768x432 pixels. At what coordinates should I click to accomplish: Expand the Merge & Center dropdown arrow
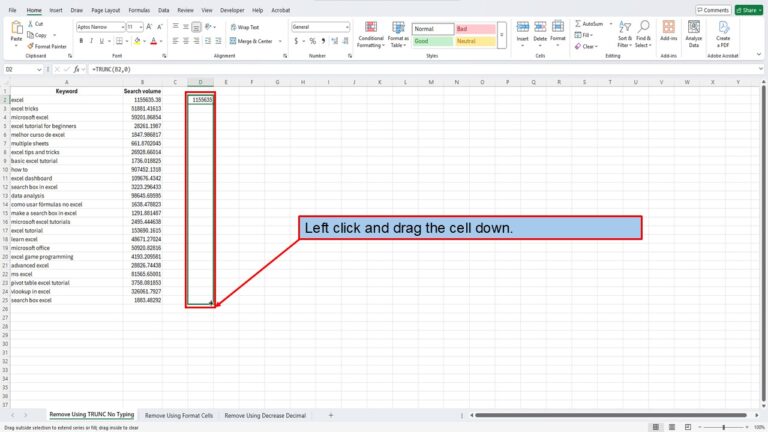coord(280,41)
